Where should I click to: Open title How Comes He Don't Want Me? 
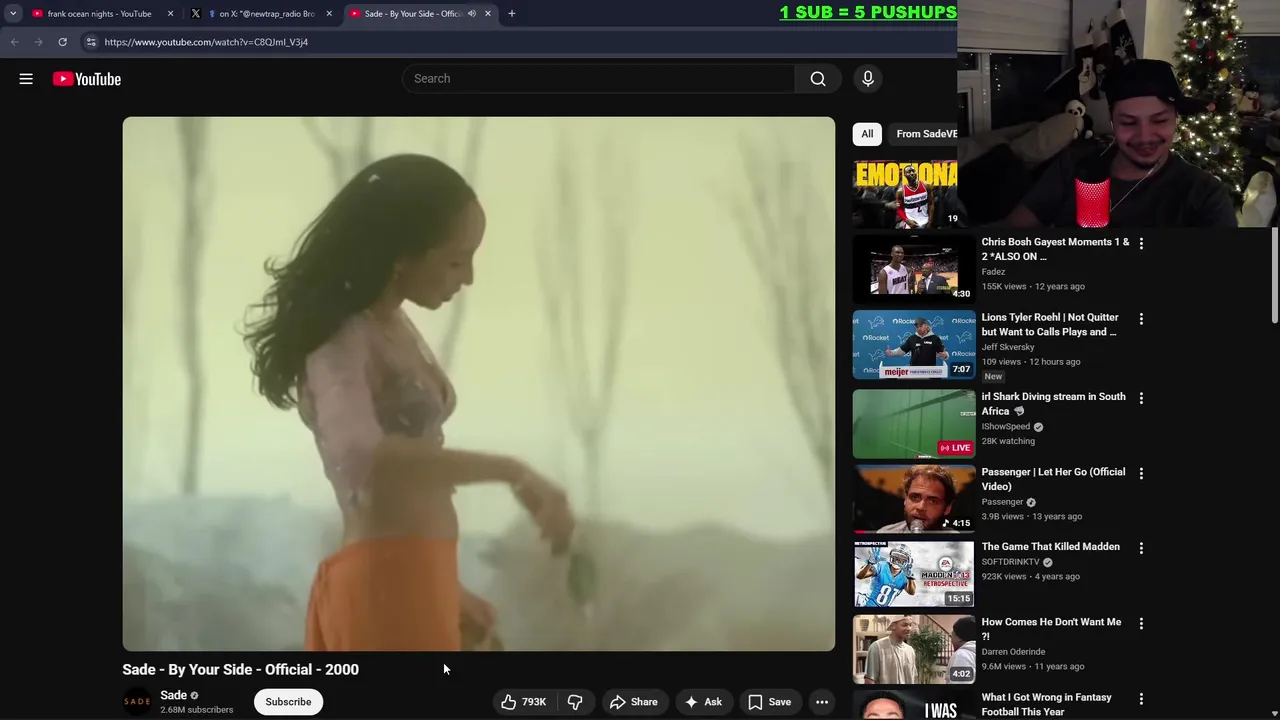point(1051,629)
